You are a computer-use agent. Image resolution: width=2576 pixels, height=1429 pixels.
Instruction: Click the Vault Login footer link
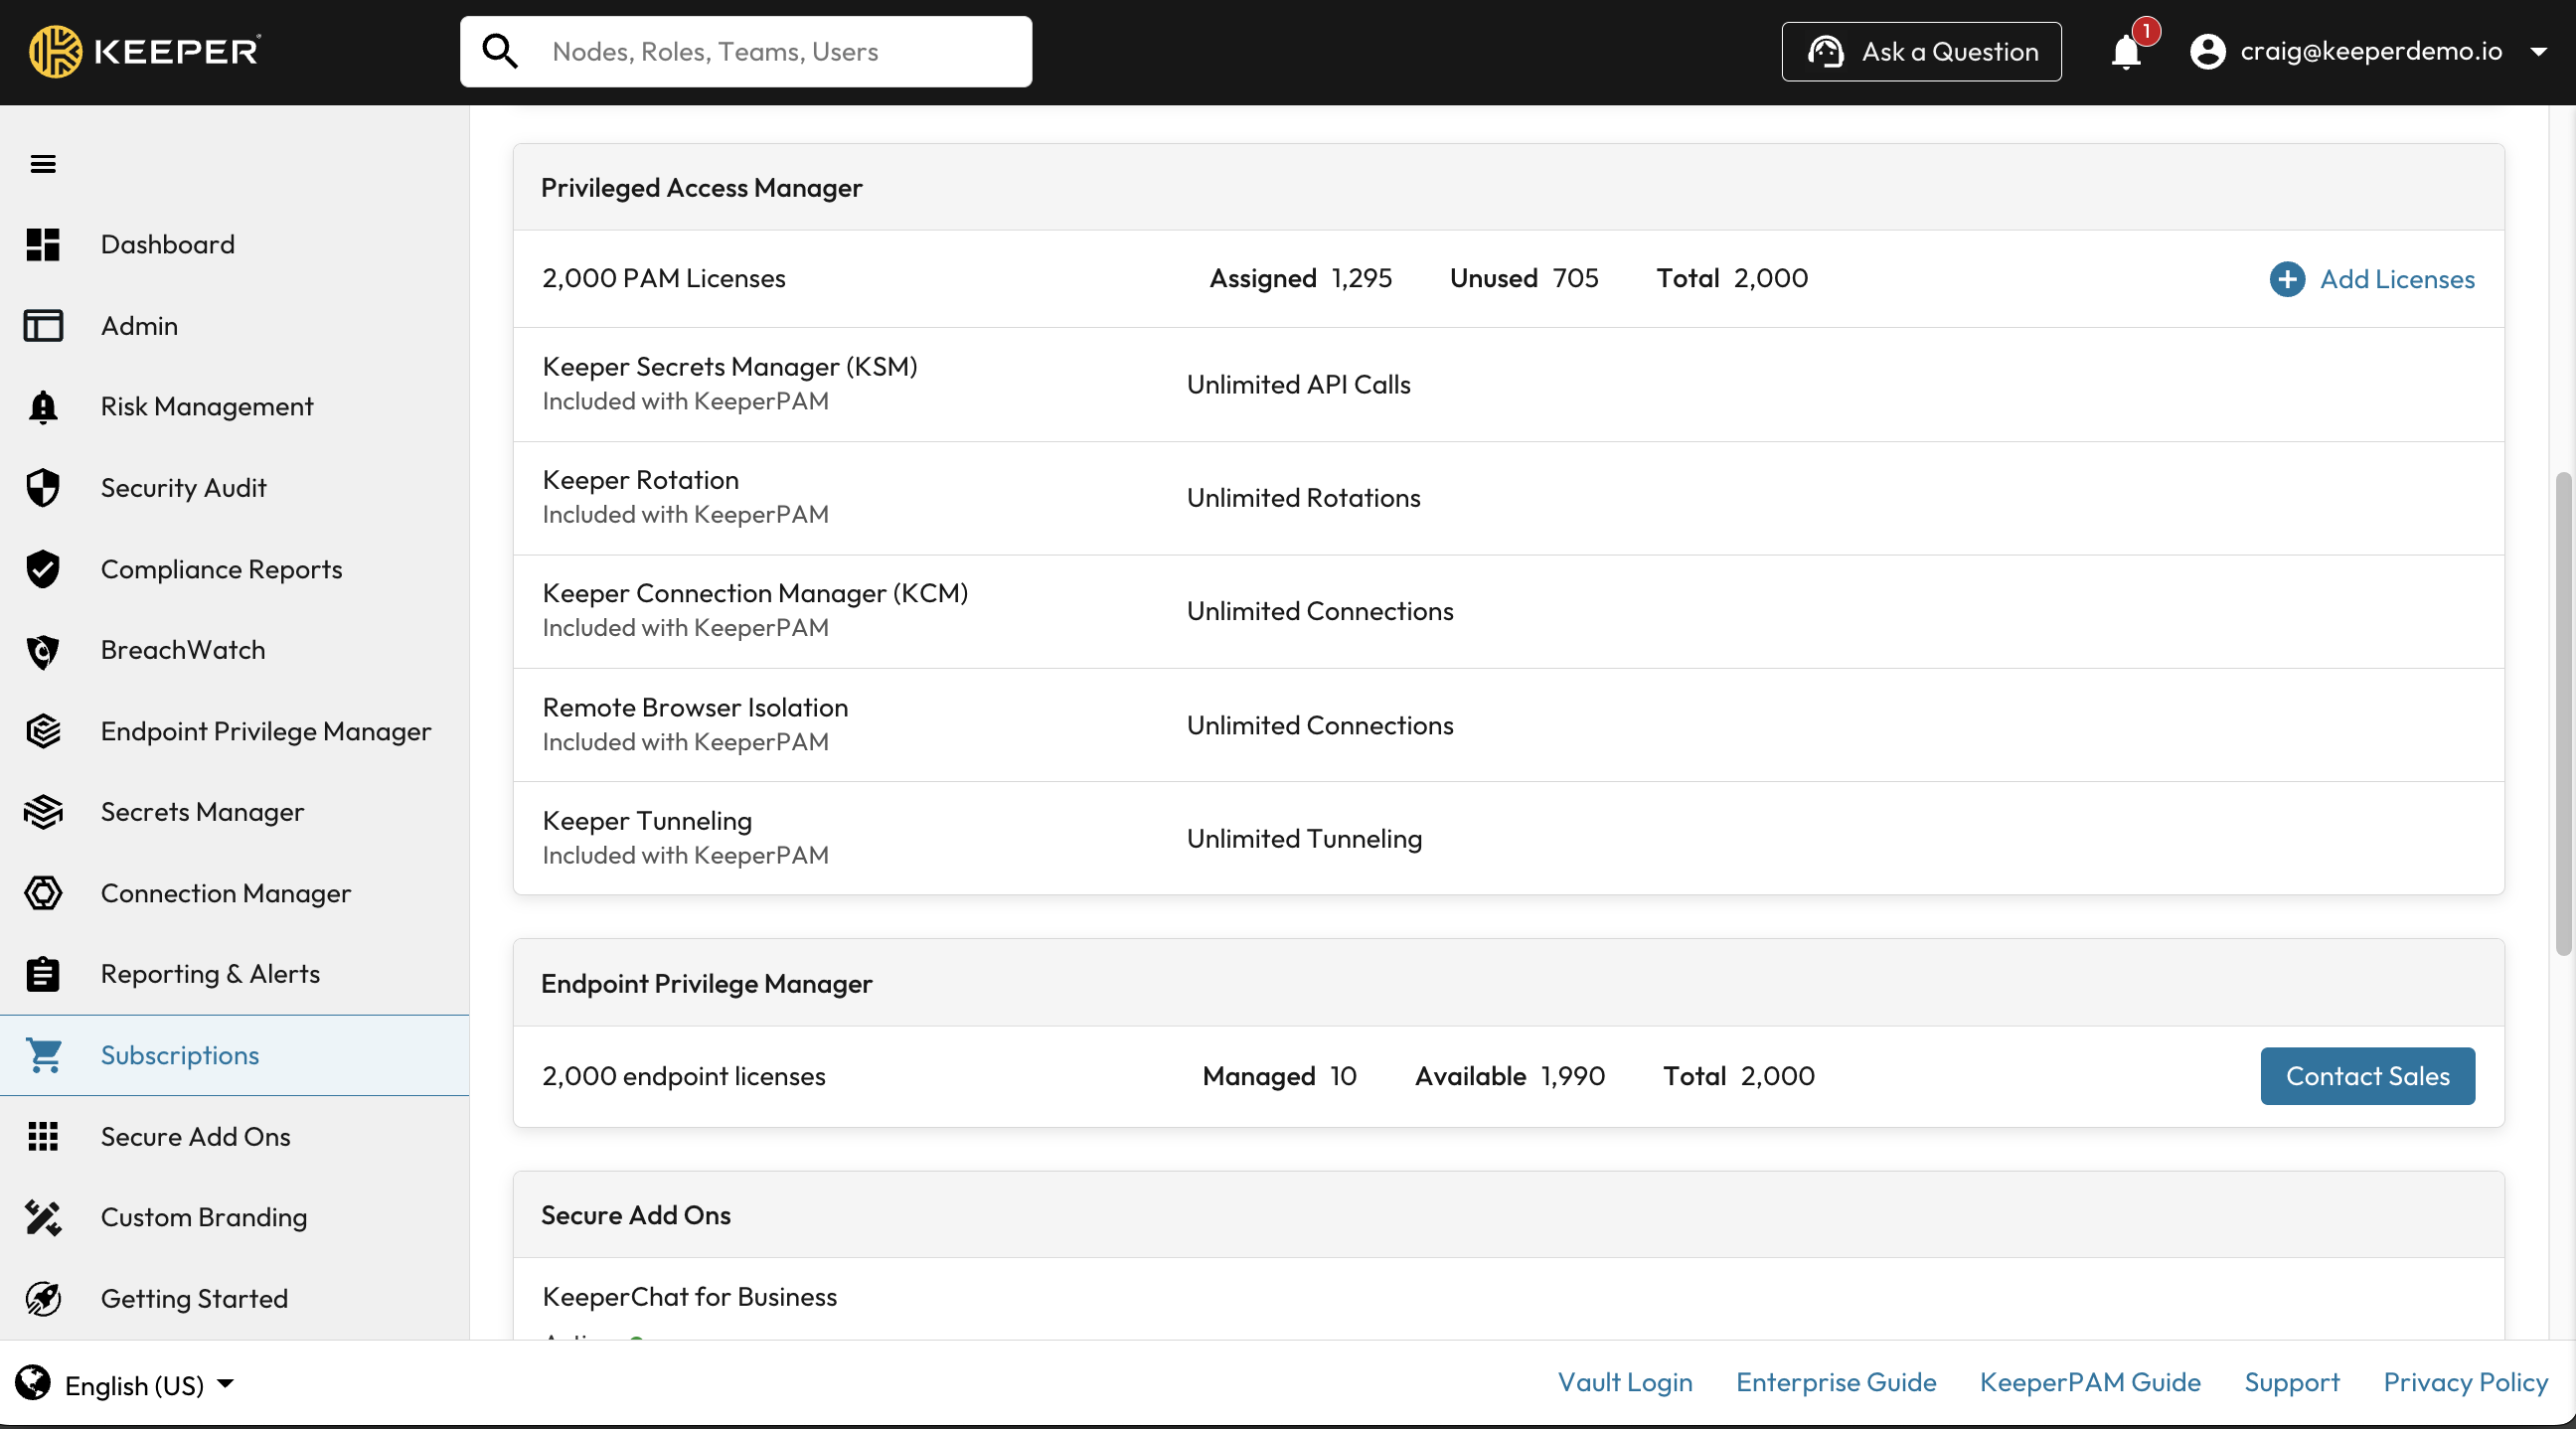[x=1625, y=1382]
